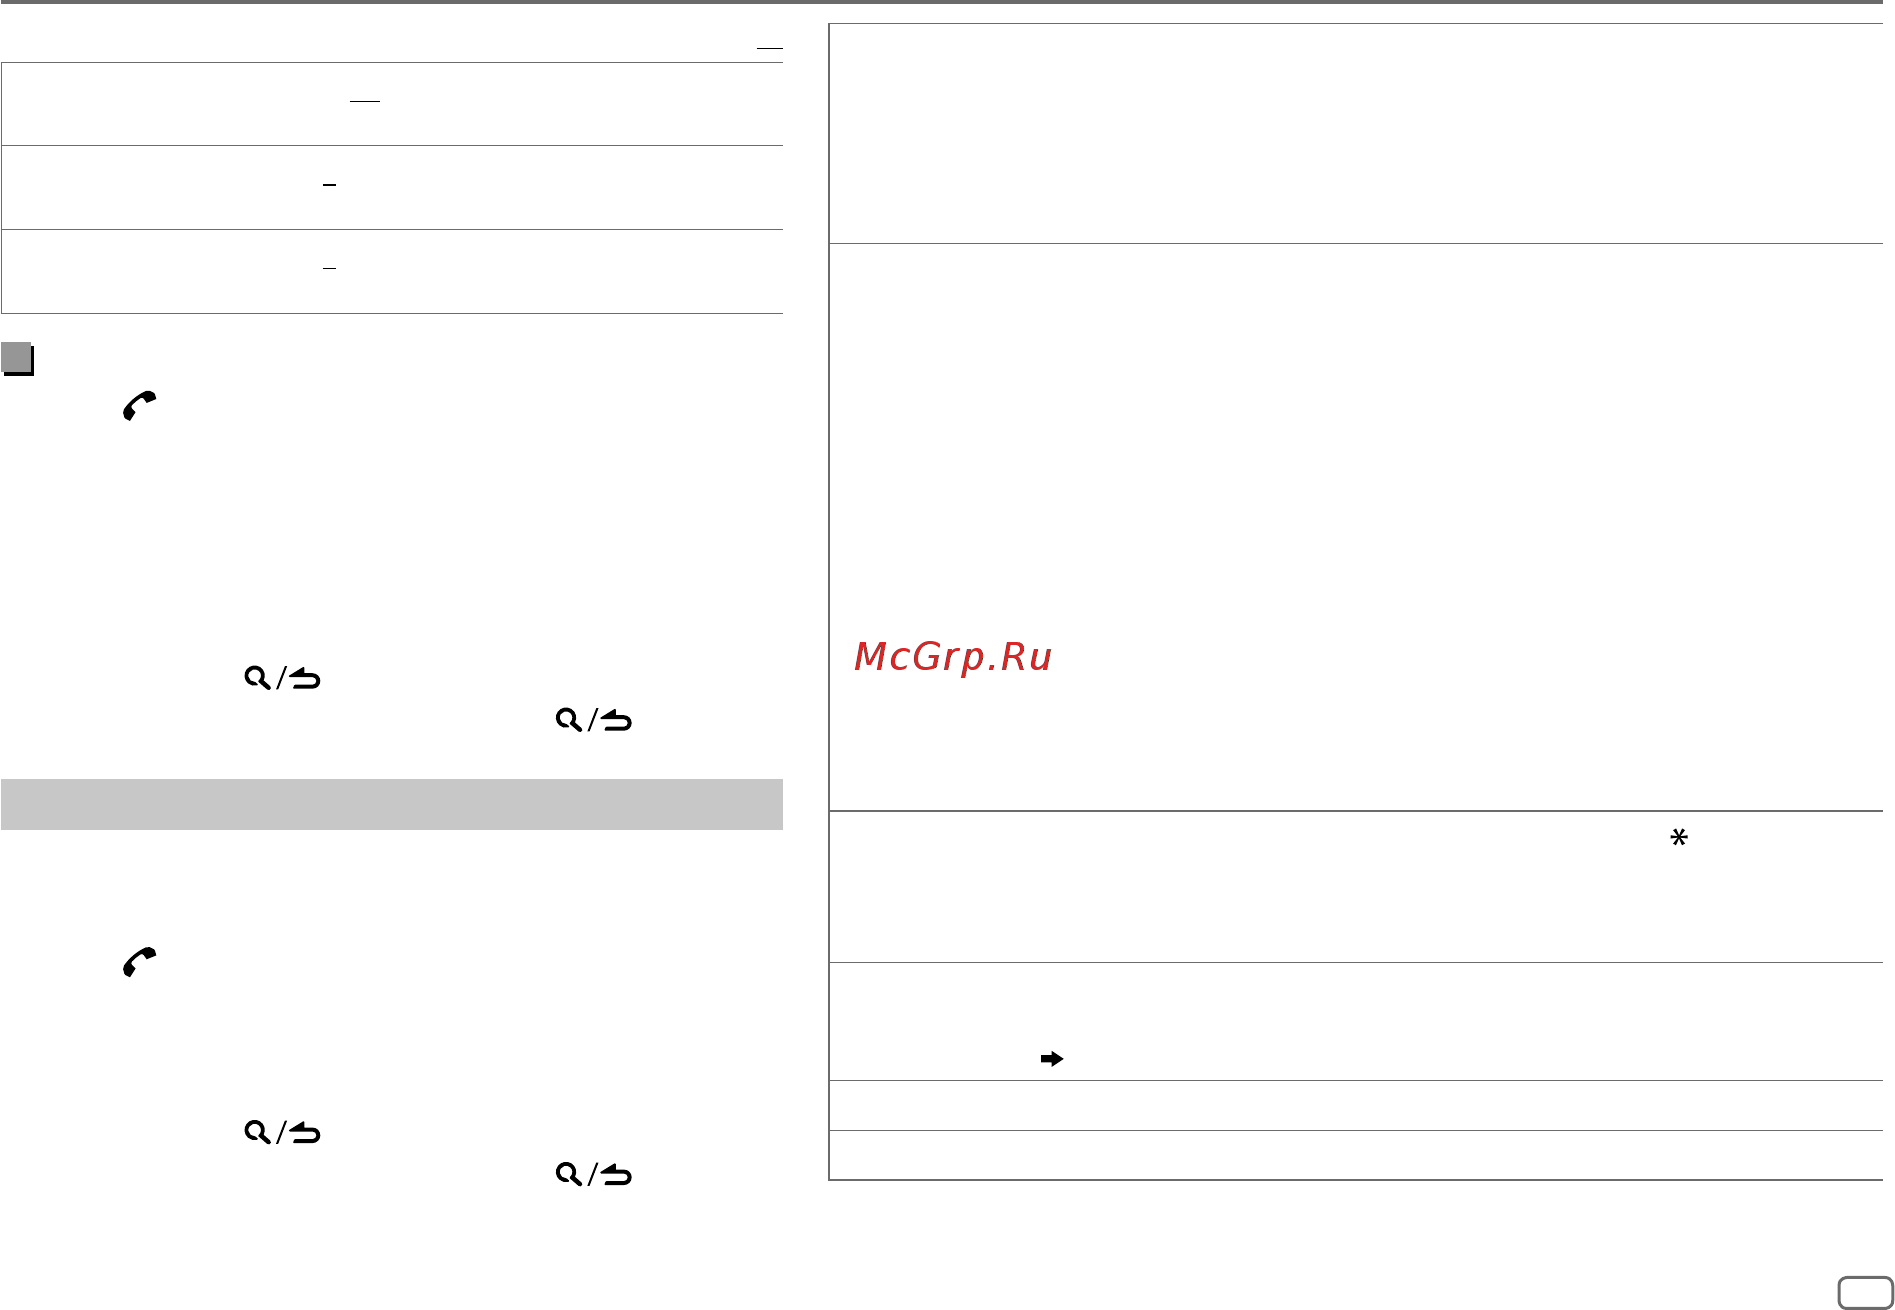Click the second-to-last empty row of the right table
Screen dimensions: 1895x1310
coord(1356,1105)
